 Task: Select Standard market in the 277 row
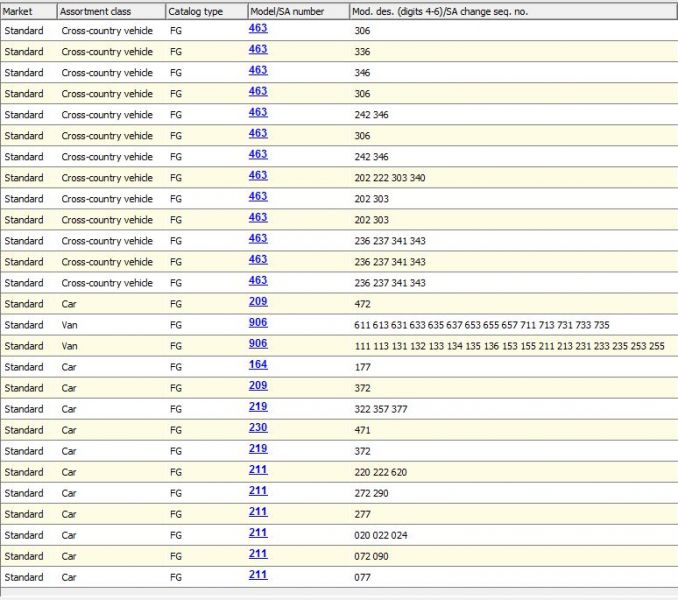coord(24,514)
